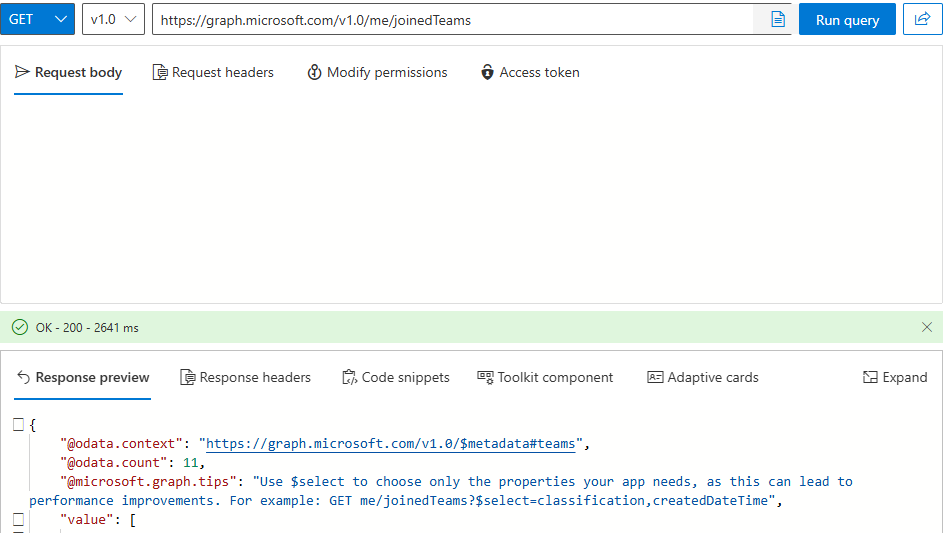Click the Code snippets clipboard icon
949x533 pixels.
[349, 378]
